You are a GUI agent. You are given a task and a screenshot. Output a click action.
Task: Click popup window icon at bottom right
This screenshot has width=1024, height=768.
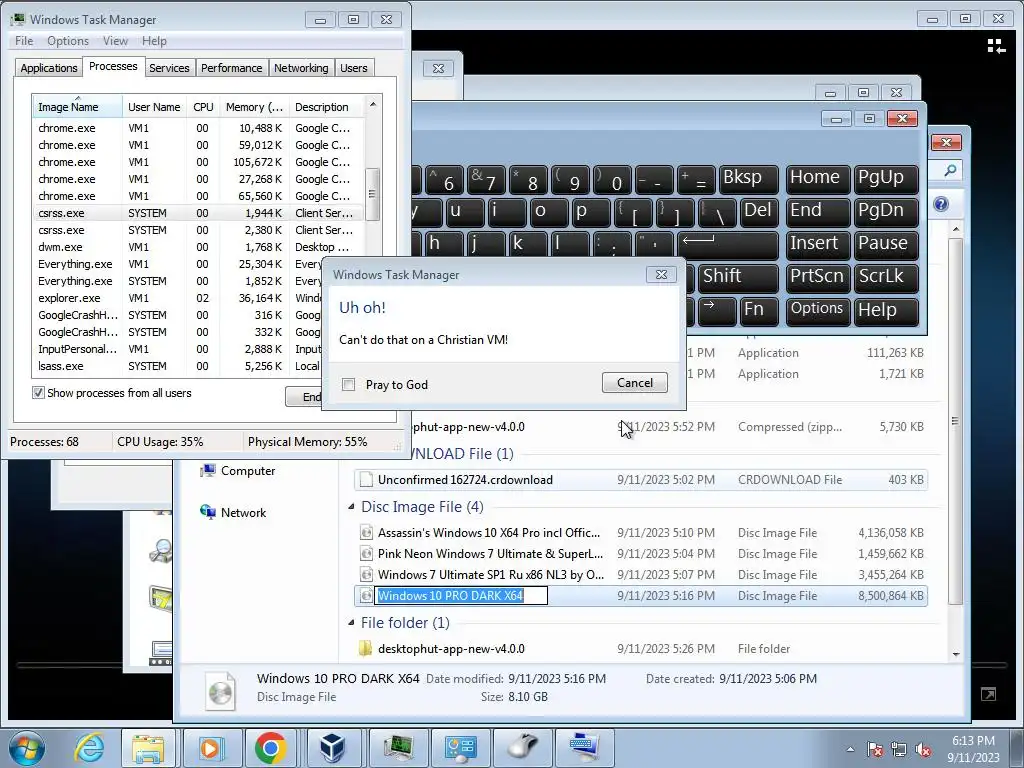tap(989, 694)
